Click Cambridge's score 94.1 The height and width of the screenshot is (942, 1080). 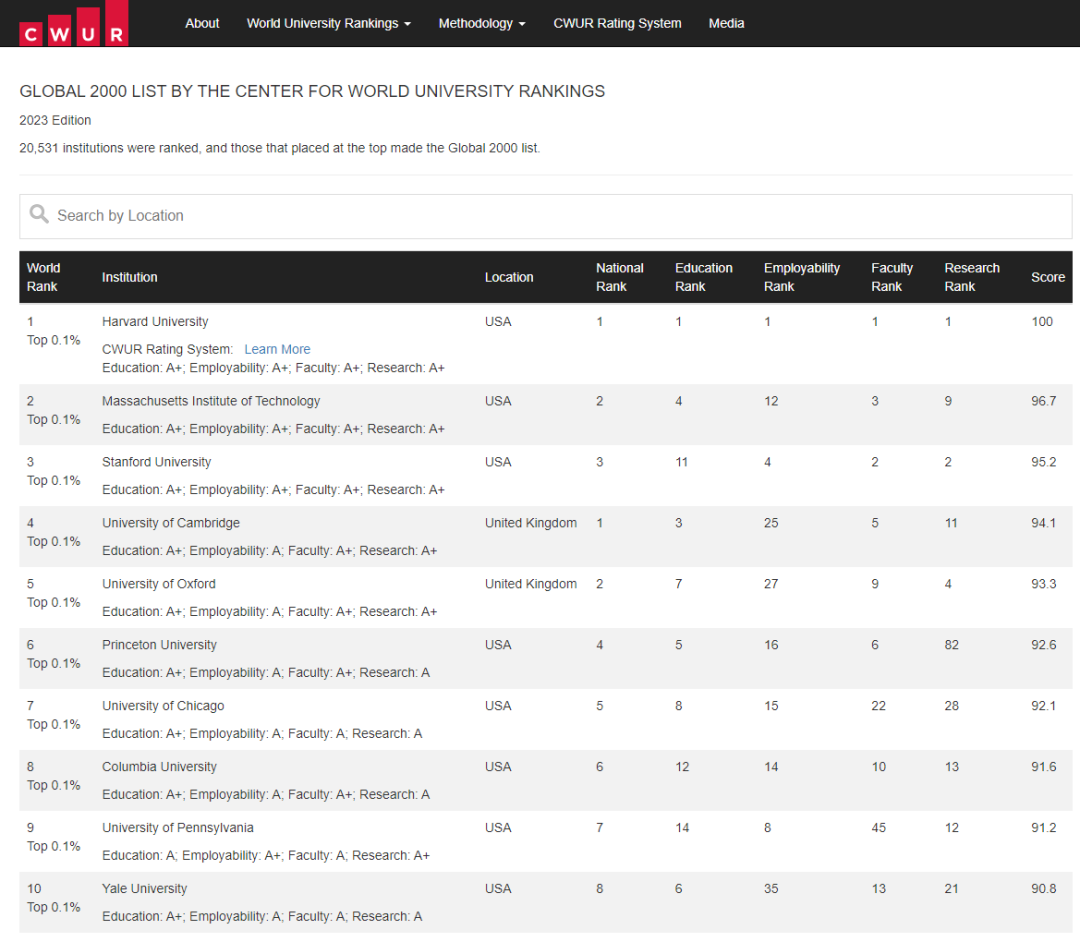(x=1043, y=523)
